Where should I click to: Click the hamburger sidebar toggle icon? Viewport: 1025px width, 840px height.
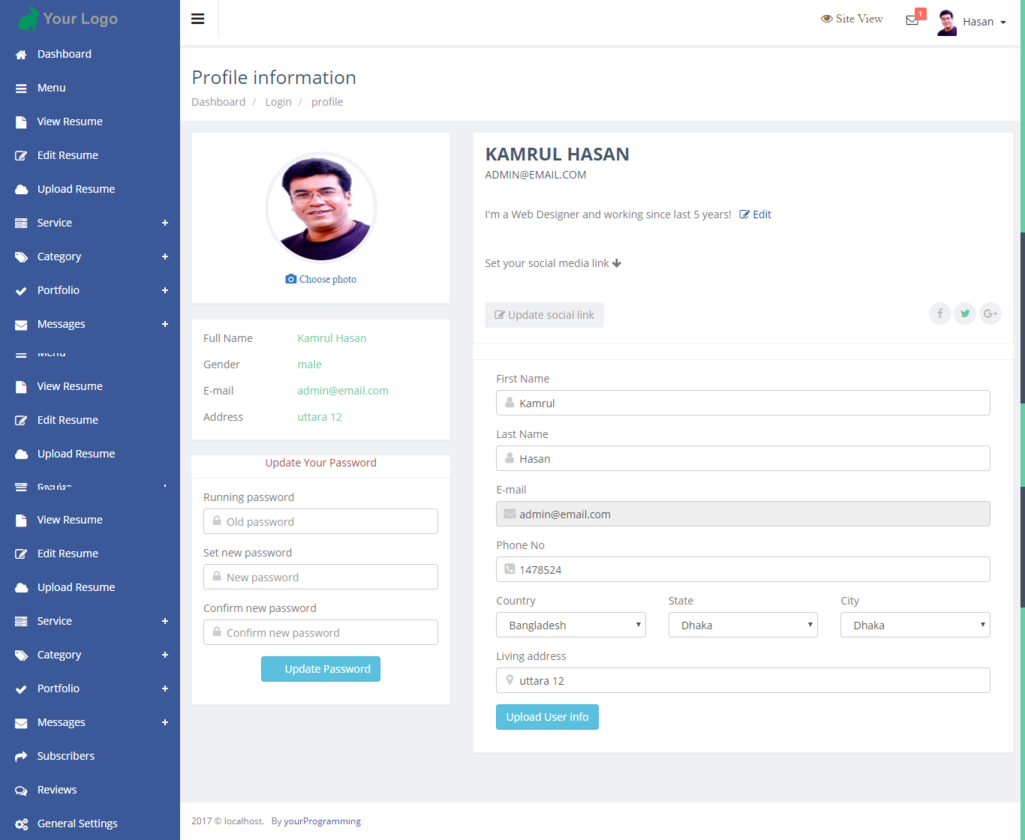(198, 19)
